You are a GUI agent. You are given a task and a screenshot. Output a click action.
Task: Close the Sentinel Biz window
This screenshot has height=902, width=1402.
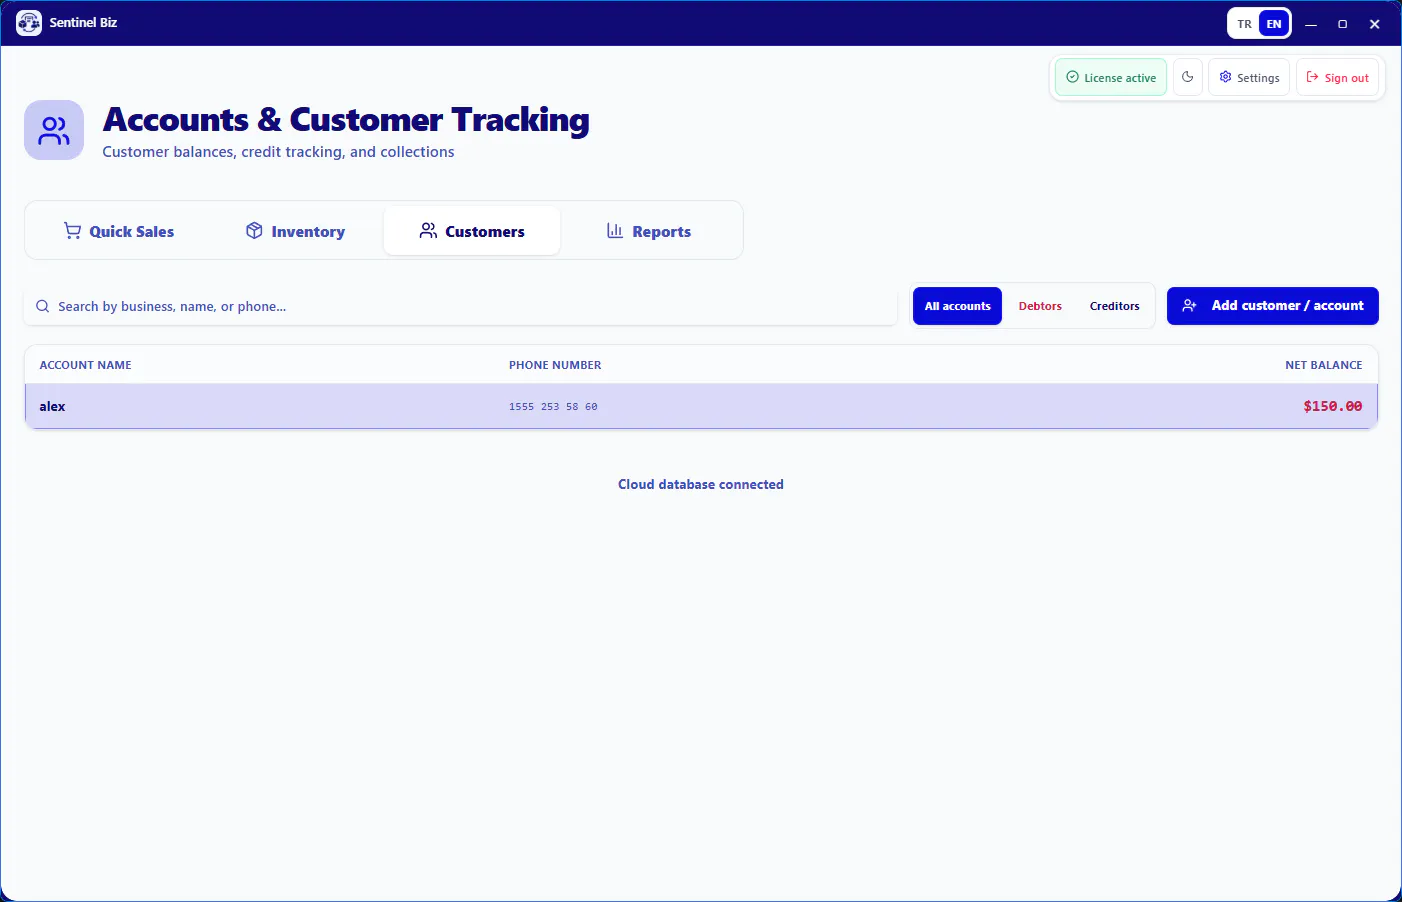1375,24
